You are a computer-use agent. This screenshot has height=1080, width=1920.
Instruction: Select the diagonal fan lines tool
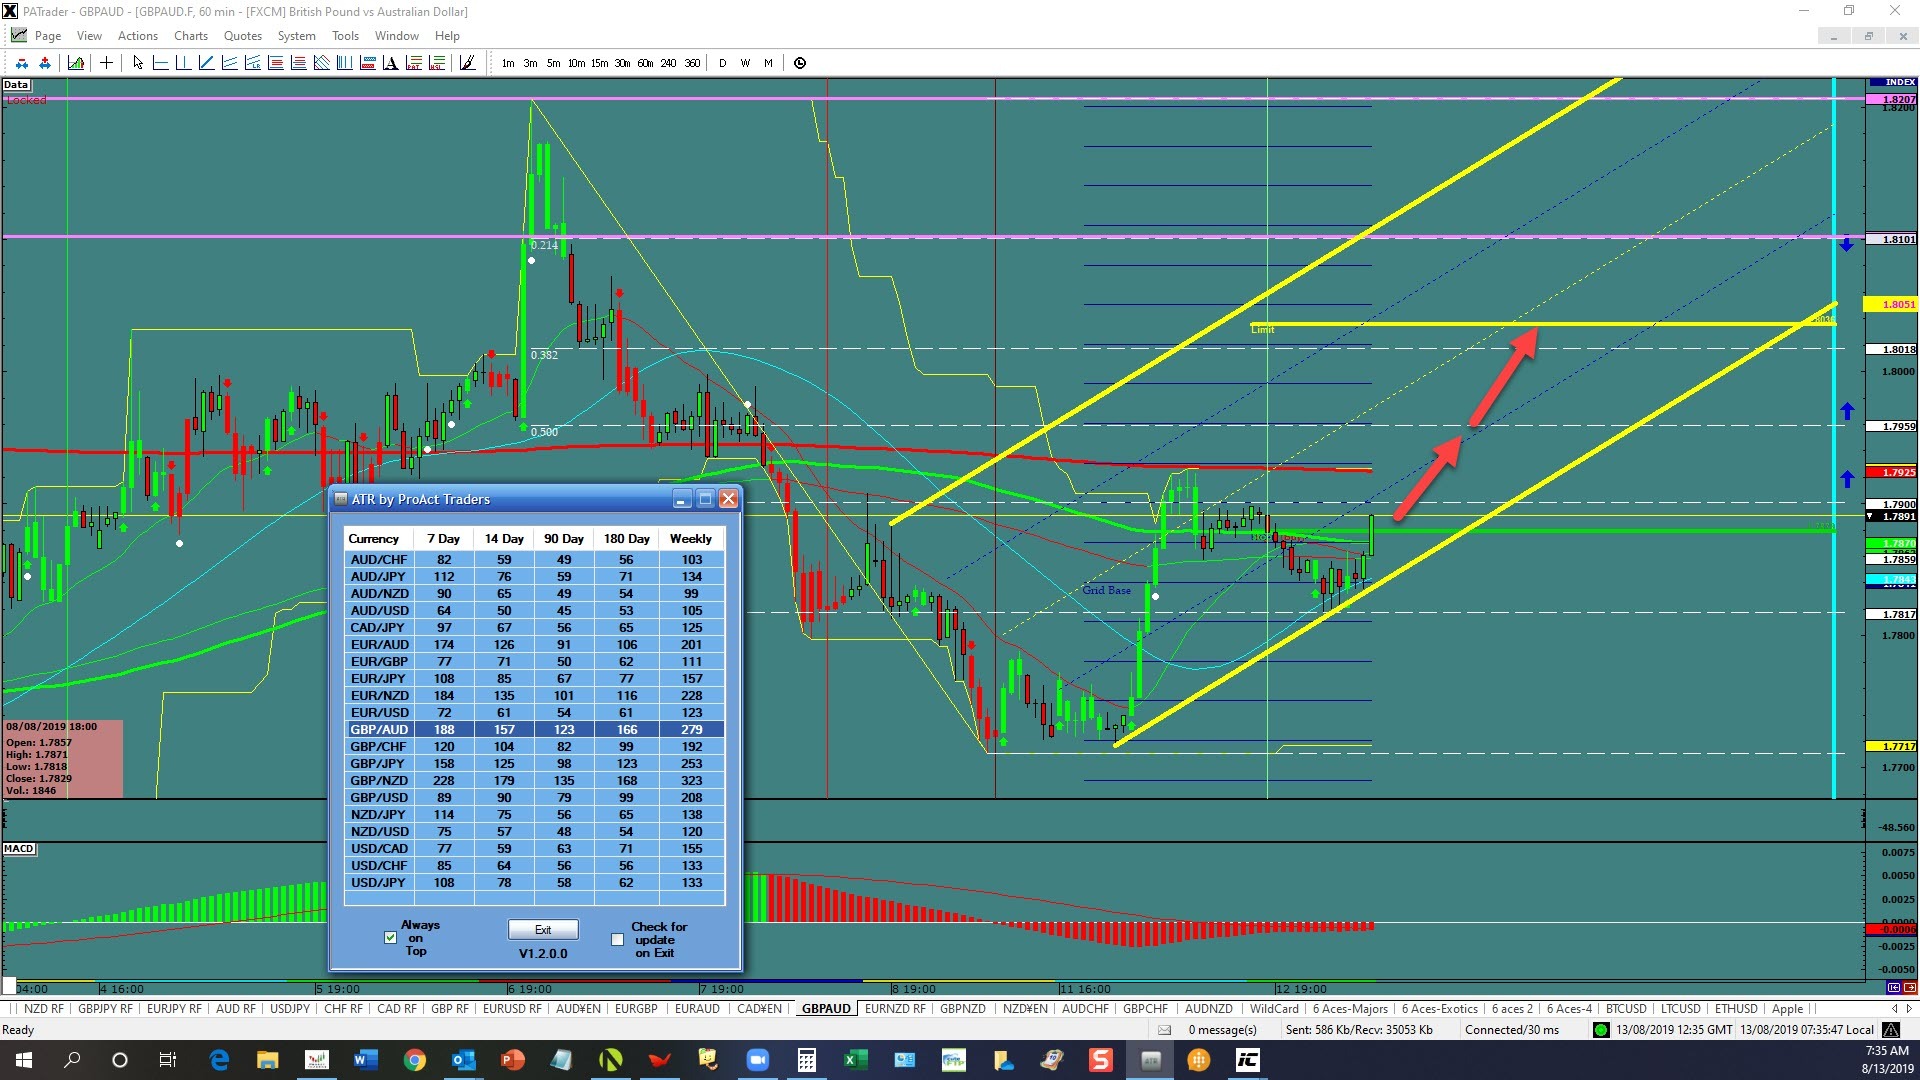[321, 63]
